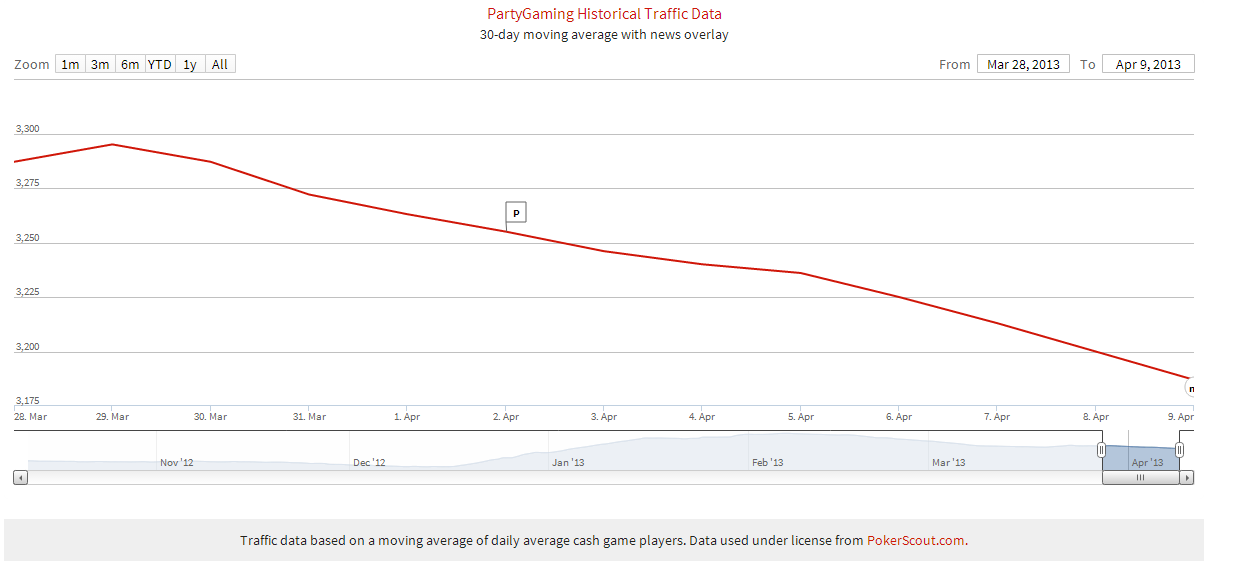Switch zoom to 6m
Viewport: 1238px width, 569px height.
[x=130, y=64]
